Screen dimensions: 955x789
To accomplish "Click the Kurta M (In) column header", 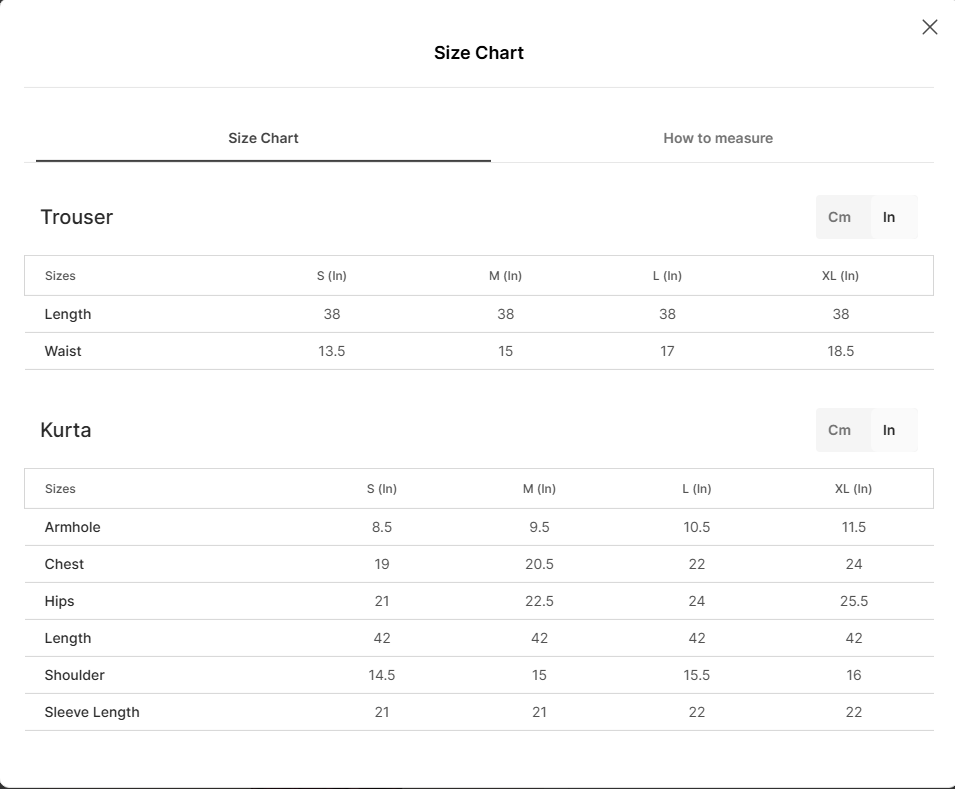I will pos(539,489).
